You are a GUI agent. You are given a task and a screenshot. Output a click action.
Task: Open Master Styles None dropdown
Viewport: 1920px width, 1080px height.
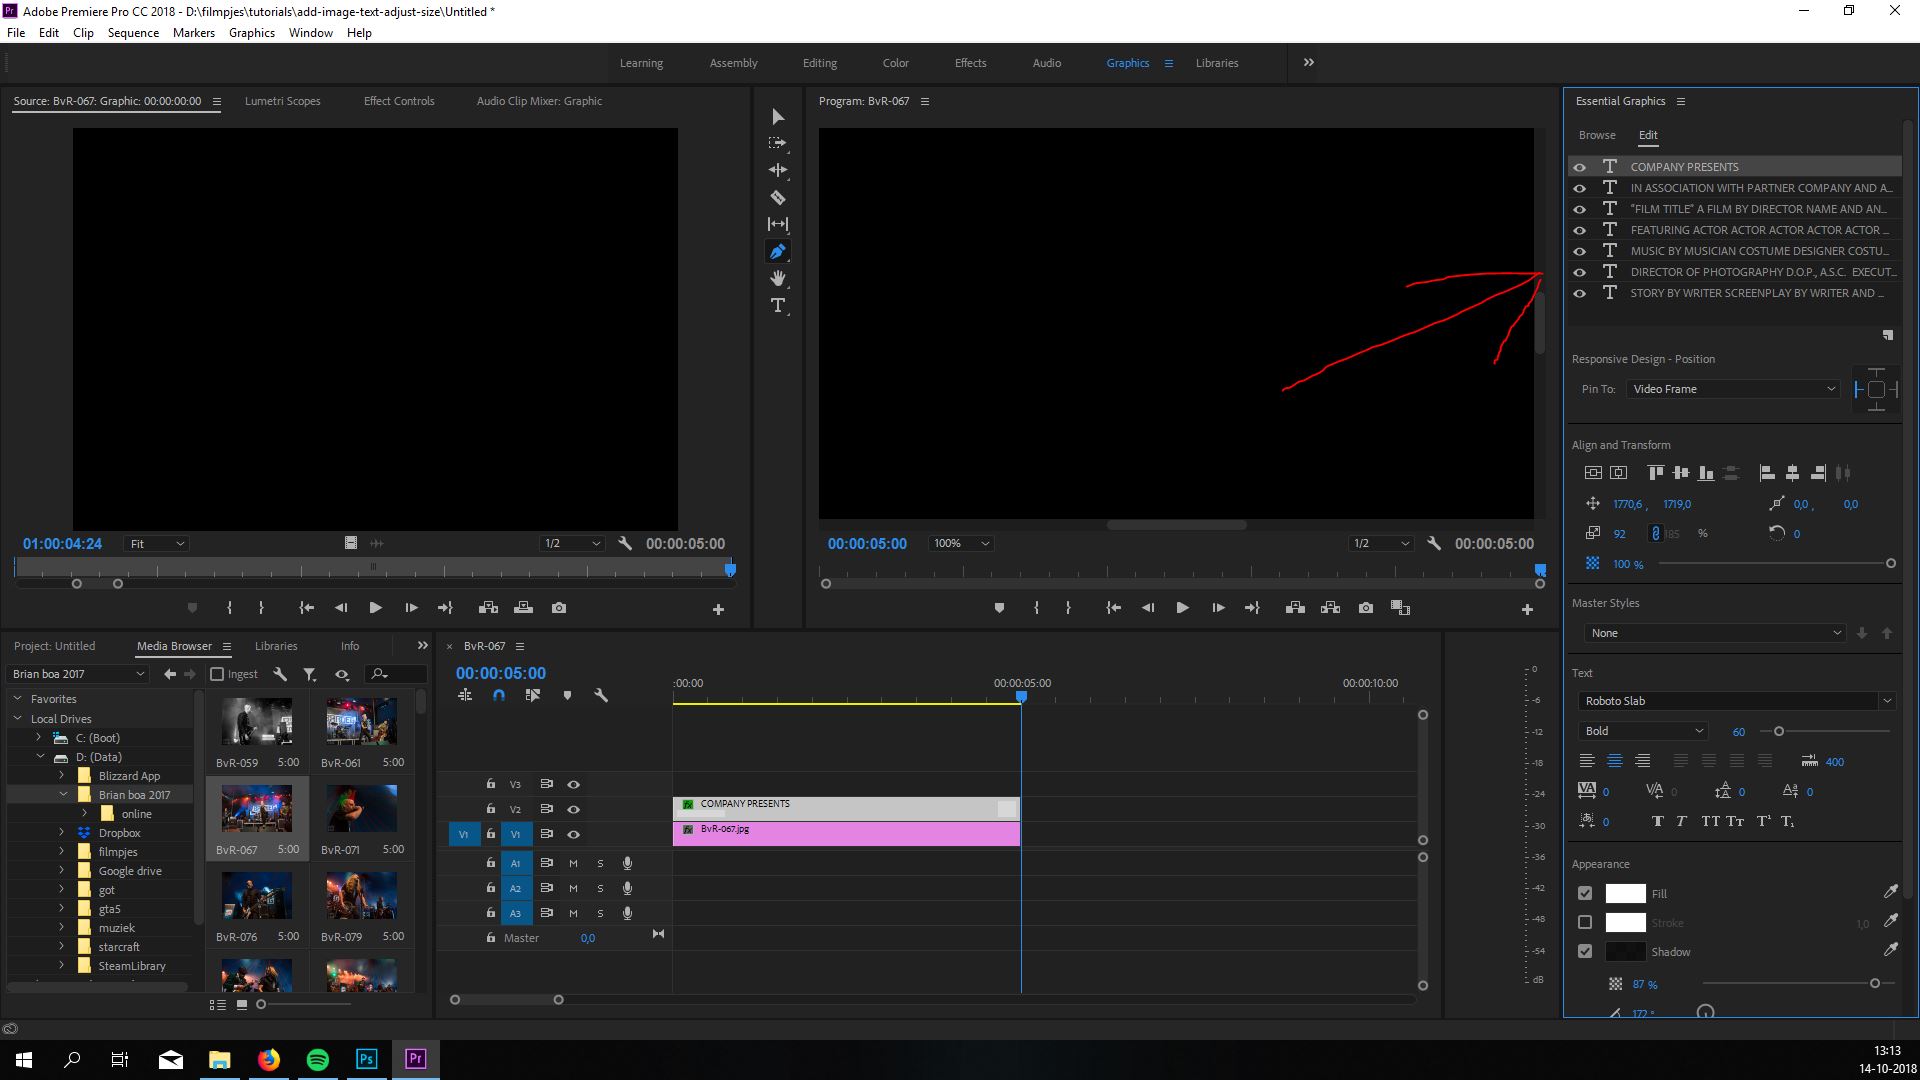tap(1714, 633)
